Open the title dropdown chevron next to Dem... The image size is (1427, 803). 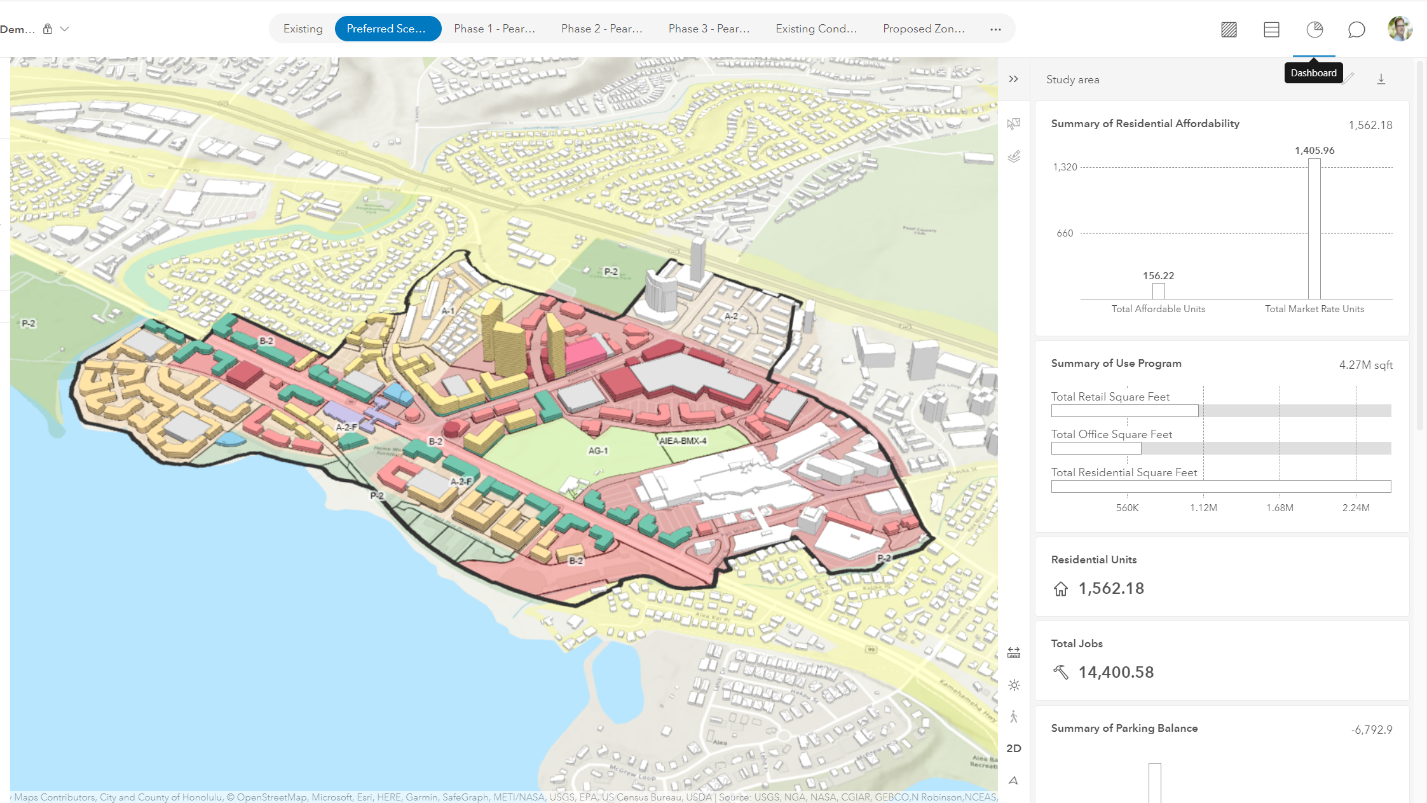tap(63, 29)
